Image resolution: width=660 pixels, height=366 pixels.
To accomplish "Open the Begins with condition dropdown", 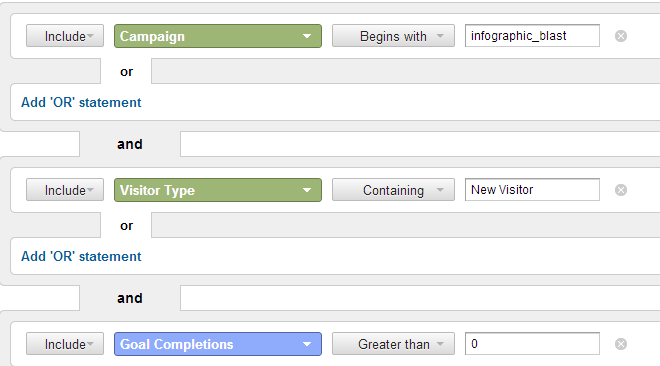I will click(393, 36).
